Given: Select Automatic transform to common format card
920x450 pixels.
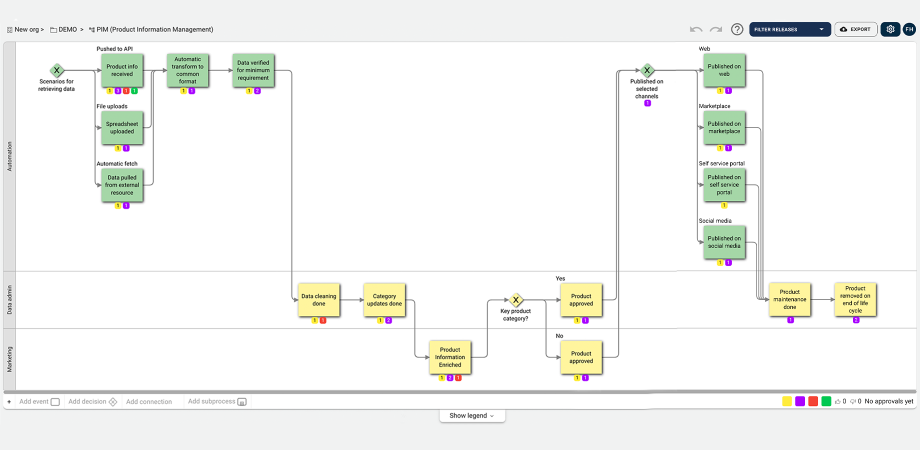Looking at the screenshot, I should click(x=188, y=71).
